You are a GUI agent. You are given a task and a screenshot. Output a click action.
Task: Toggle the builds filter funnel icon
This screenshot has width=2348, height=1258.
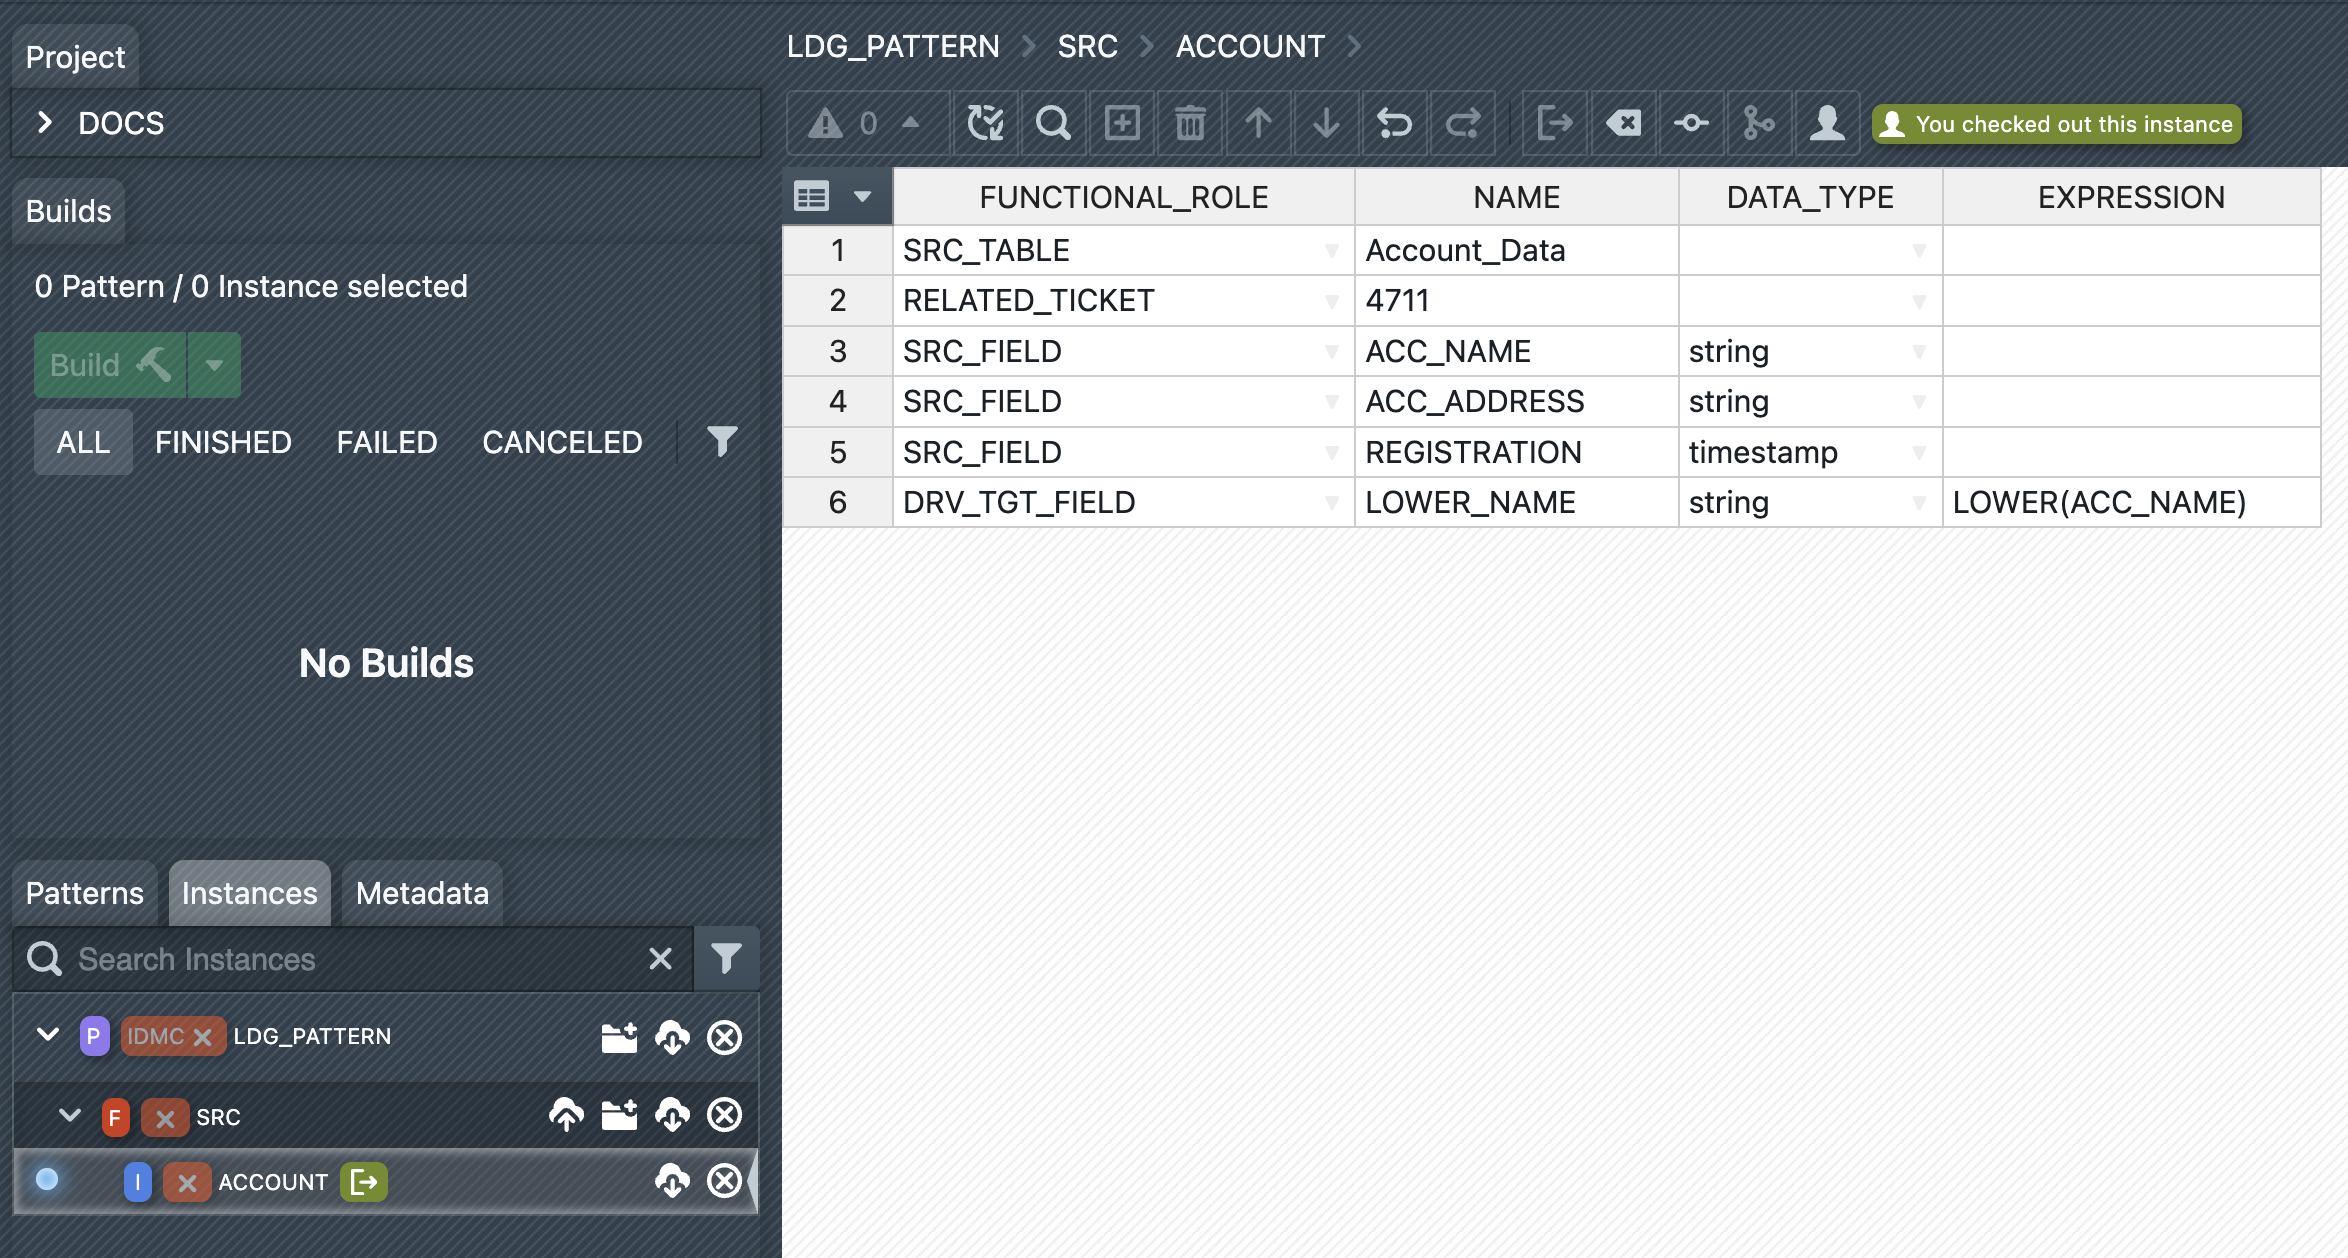(722, 441)
